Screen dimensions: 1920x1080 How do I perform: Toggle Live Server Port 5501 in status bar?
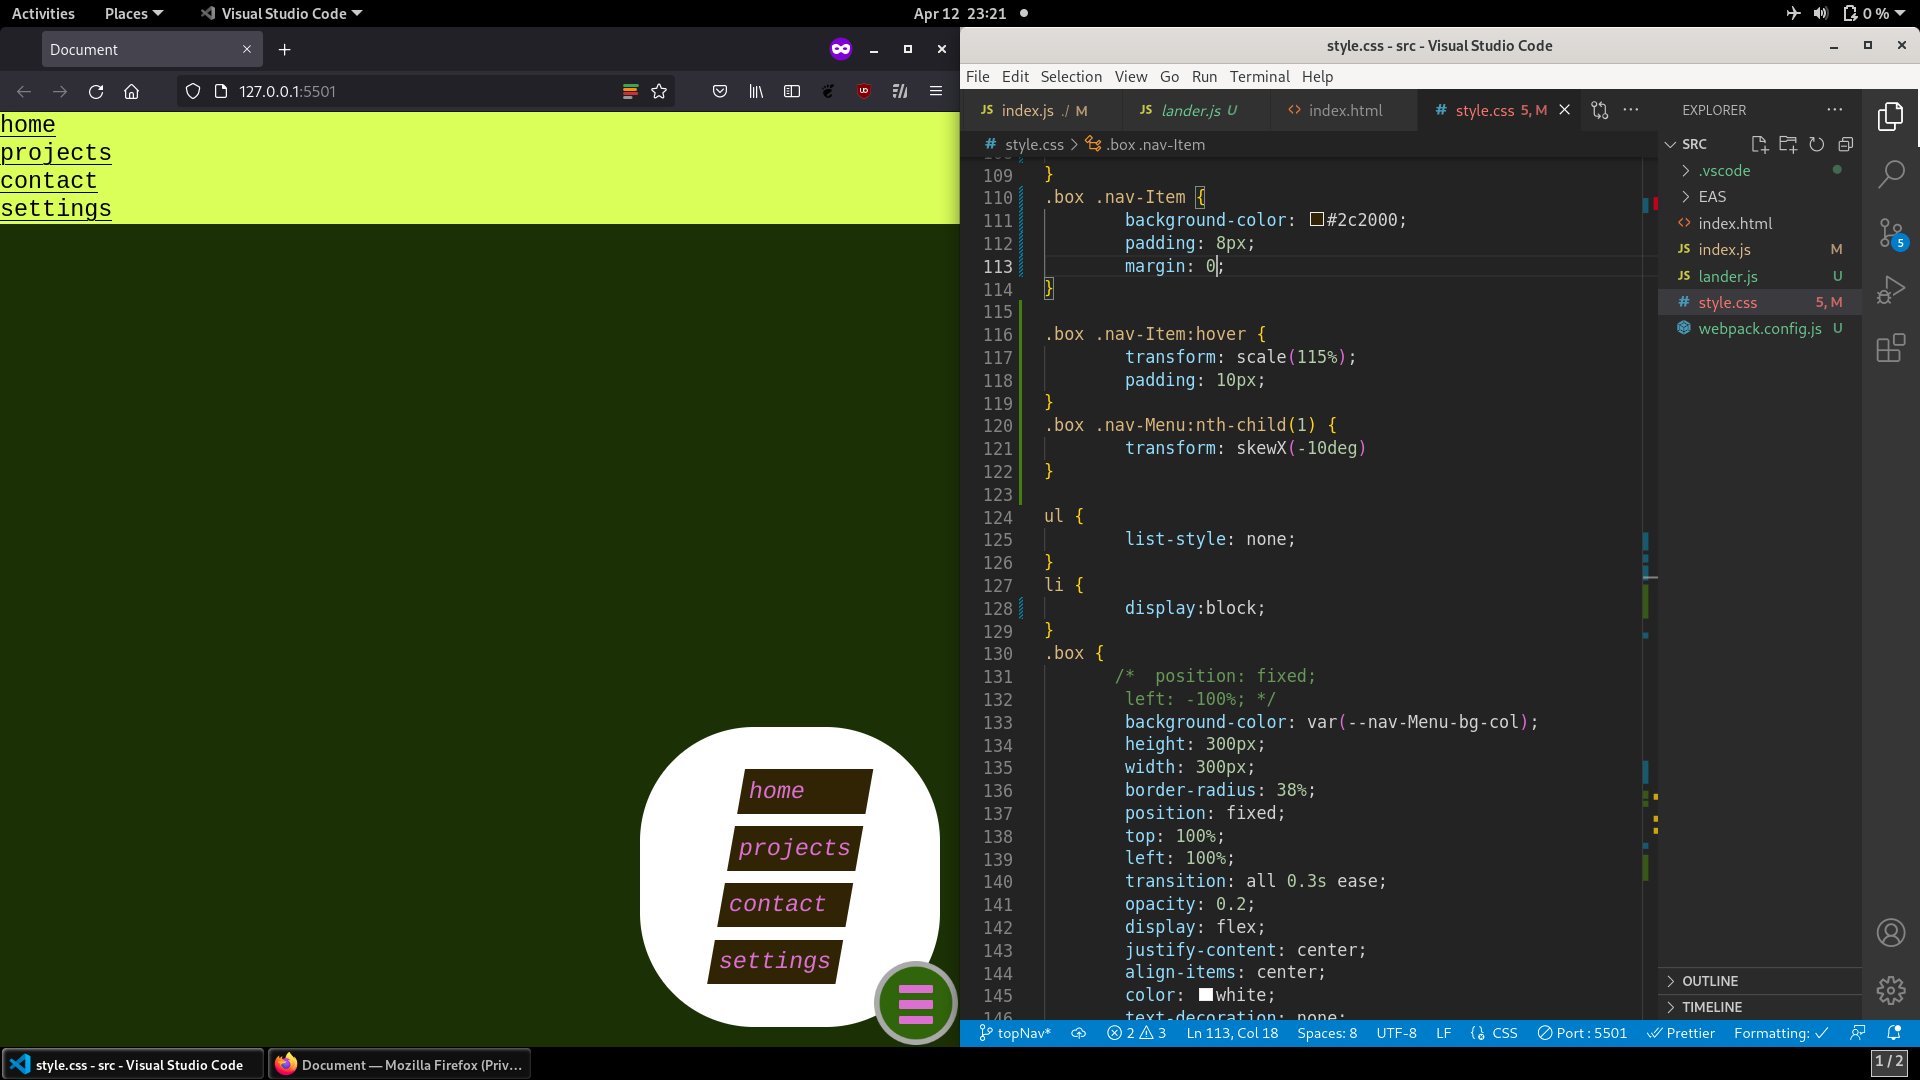pos(1582,1033)
